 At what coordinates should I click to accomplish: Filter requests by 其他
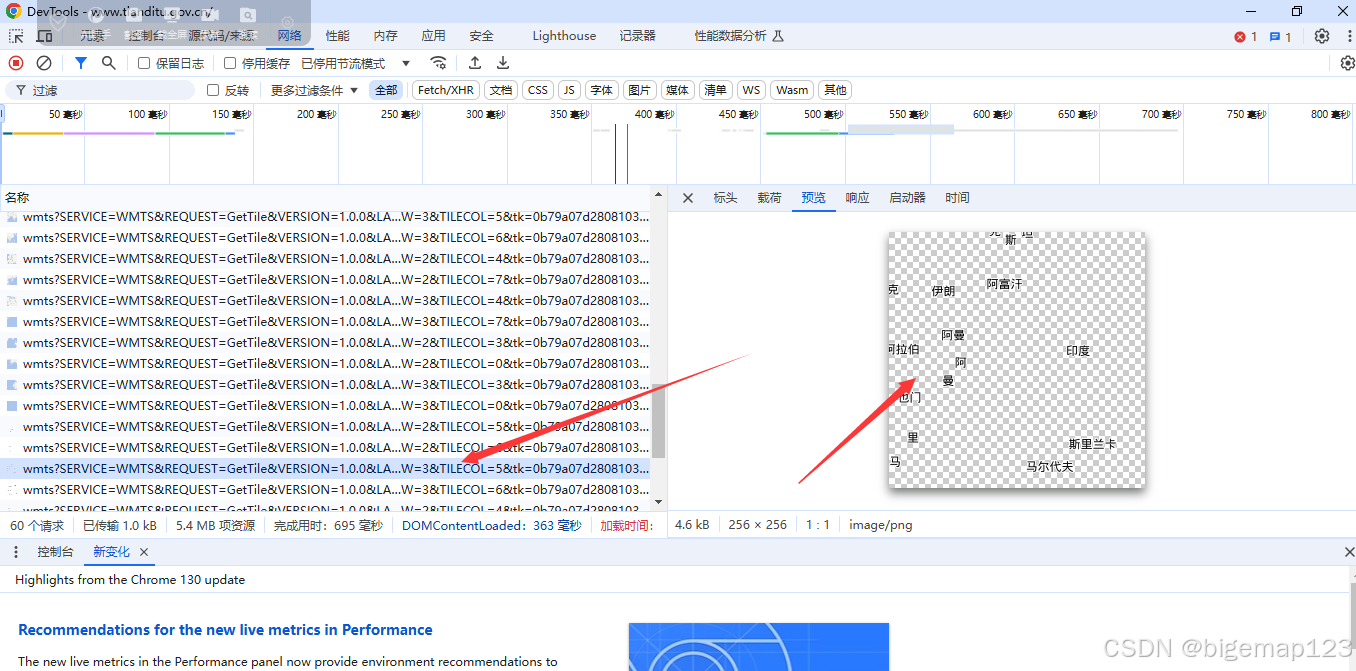pyautogui.click(x=835, y=90)
